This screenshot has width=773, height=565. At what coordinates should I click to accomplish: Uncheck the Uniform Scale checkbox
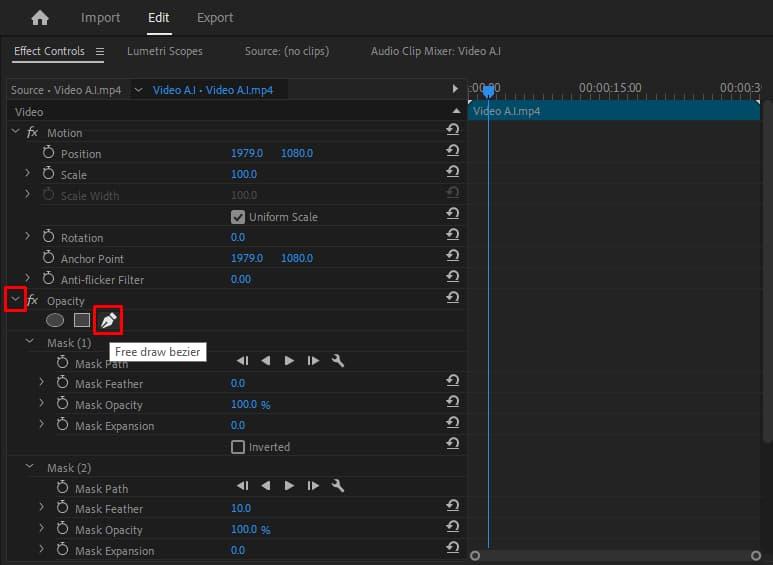238,216
